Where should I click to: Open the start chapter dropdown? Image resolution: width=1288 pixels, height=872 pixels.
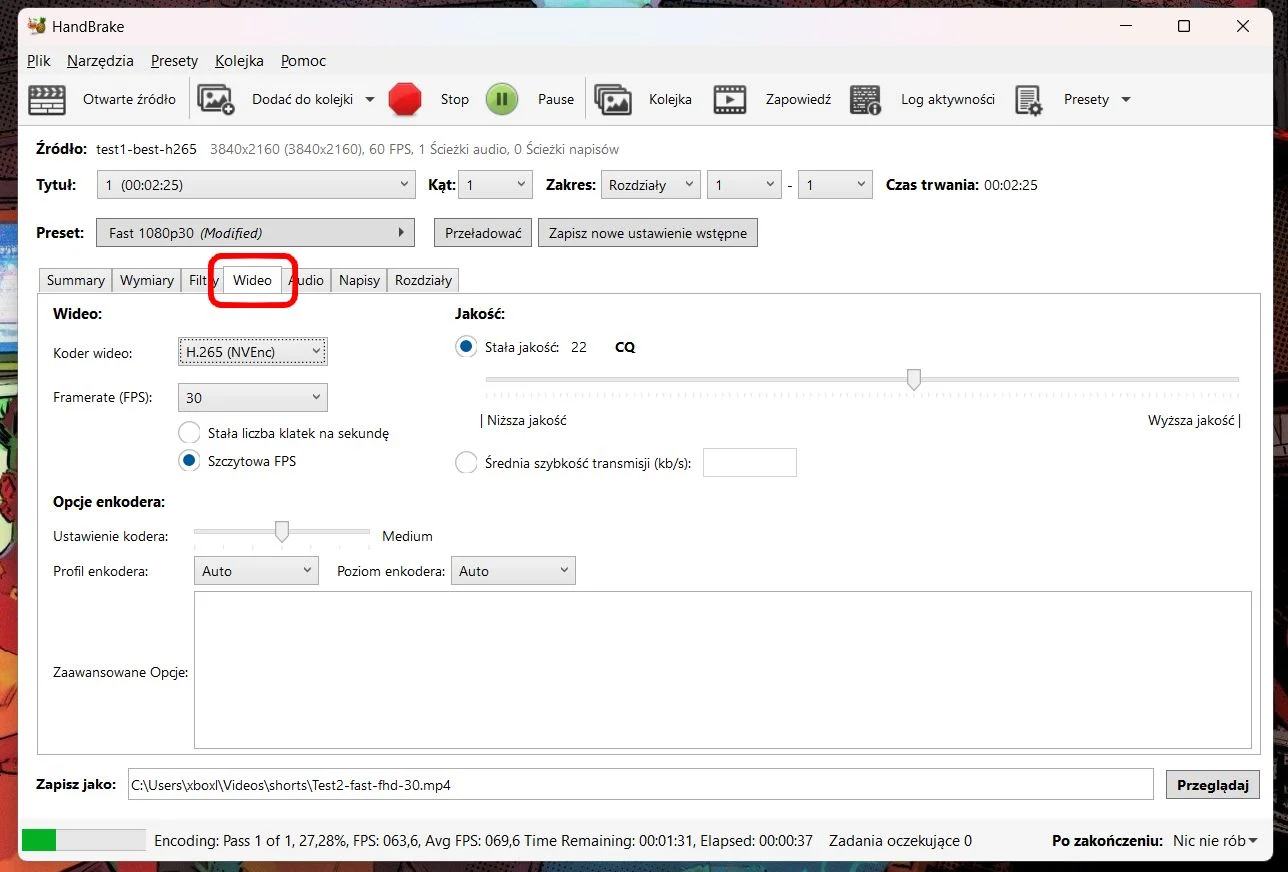(x=744, y=185)
